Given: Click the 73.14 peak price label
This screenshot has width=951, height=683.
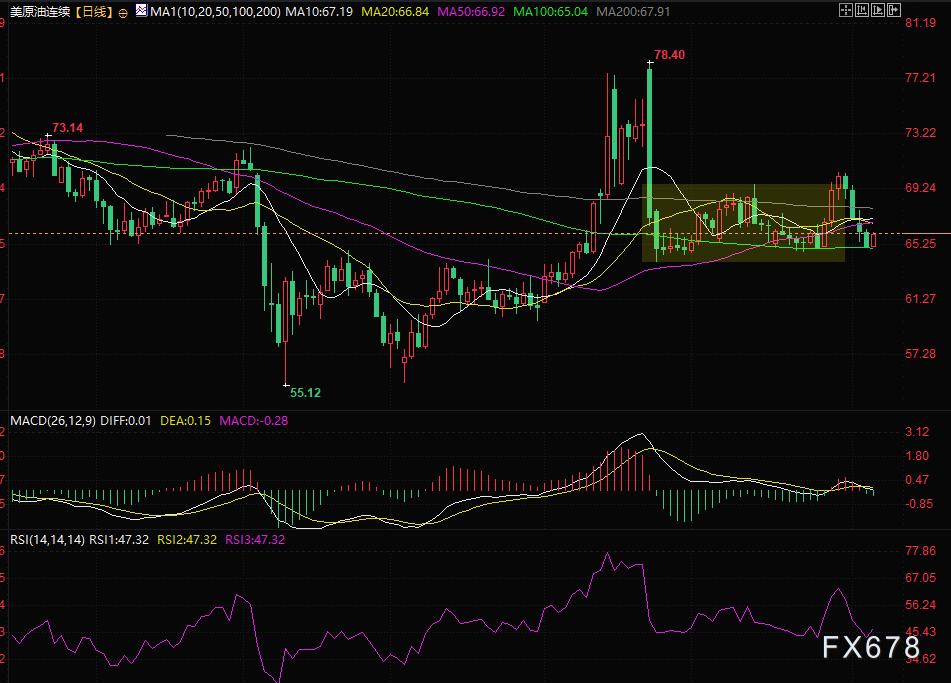Looking at the screenshot, I should [x=67, y=128].
